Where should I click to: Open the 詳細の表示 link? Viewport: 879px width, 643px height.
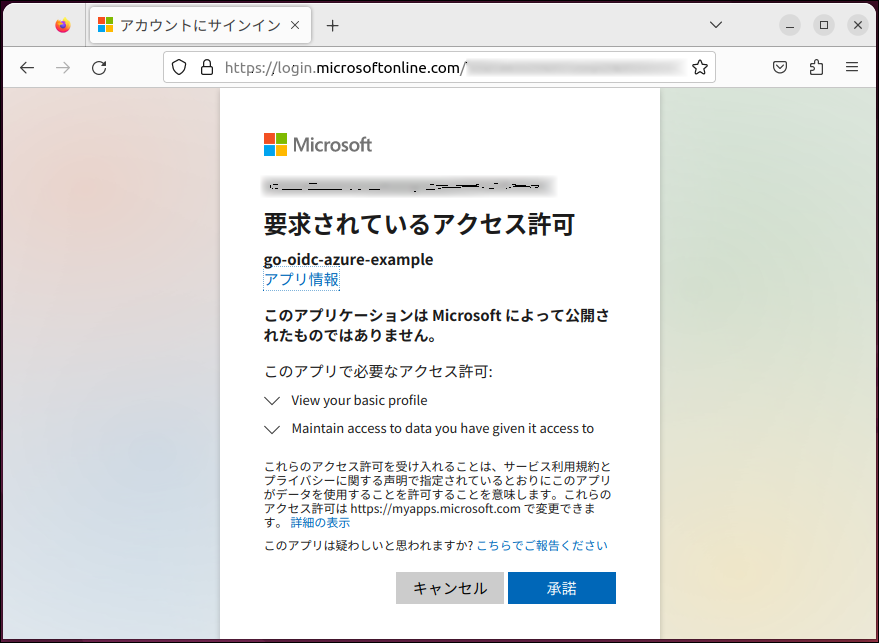click(x=320, y=522)
